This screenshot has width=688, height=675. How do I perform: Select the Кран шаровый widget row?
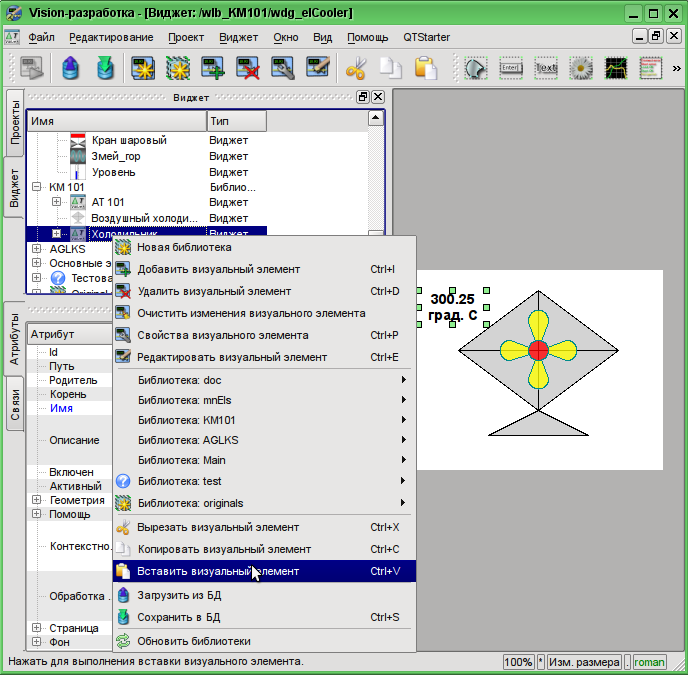(x=129, y=141)
